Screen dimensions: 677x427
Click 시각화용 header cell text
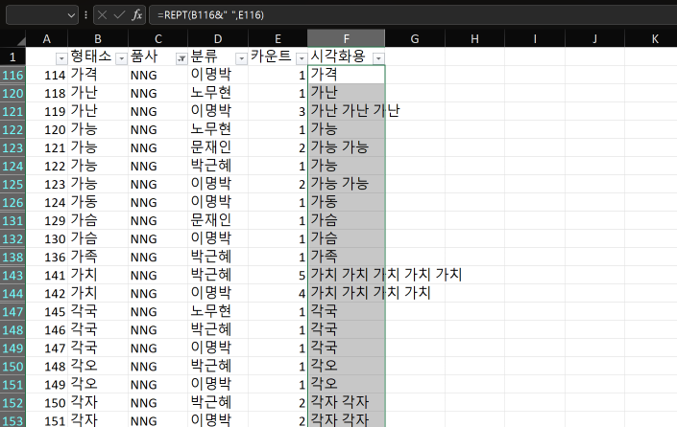click(338, 56)
